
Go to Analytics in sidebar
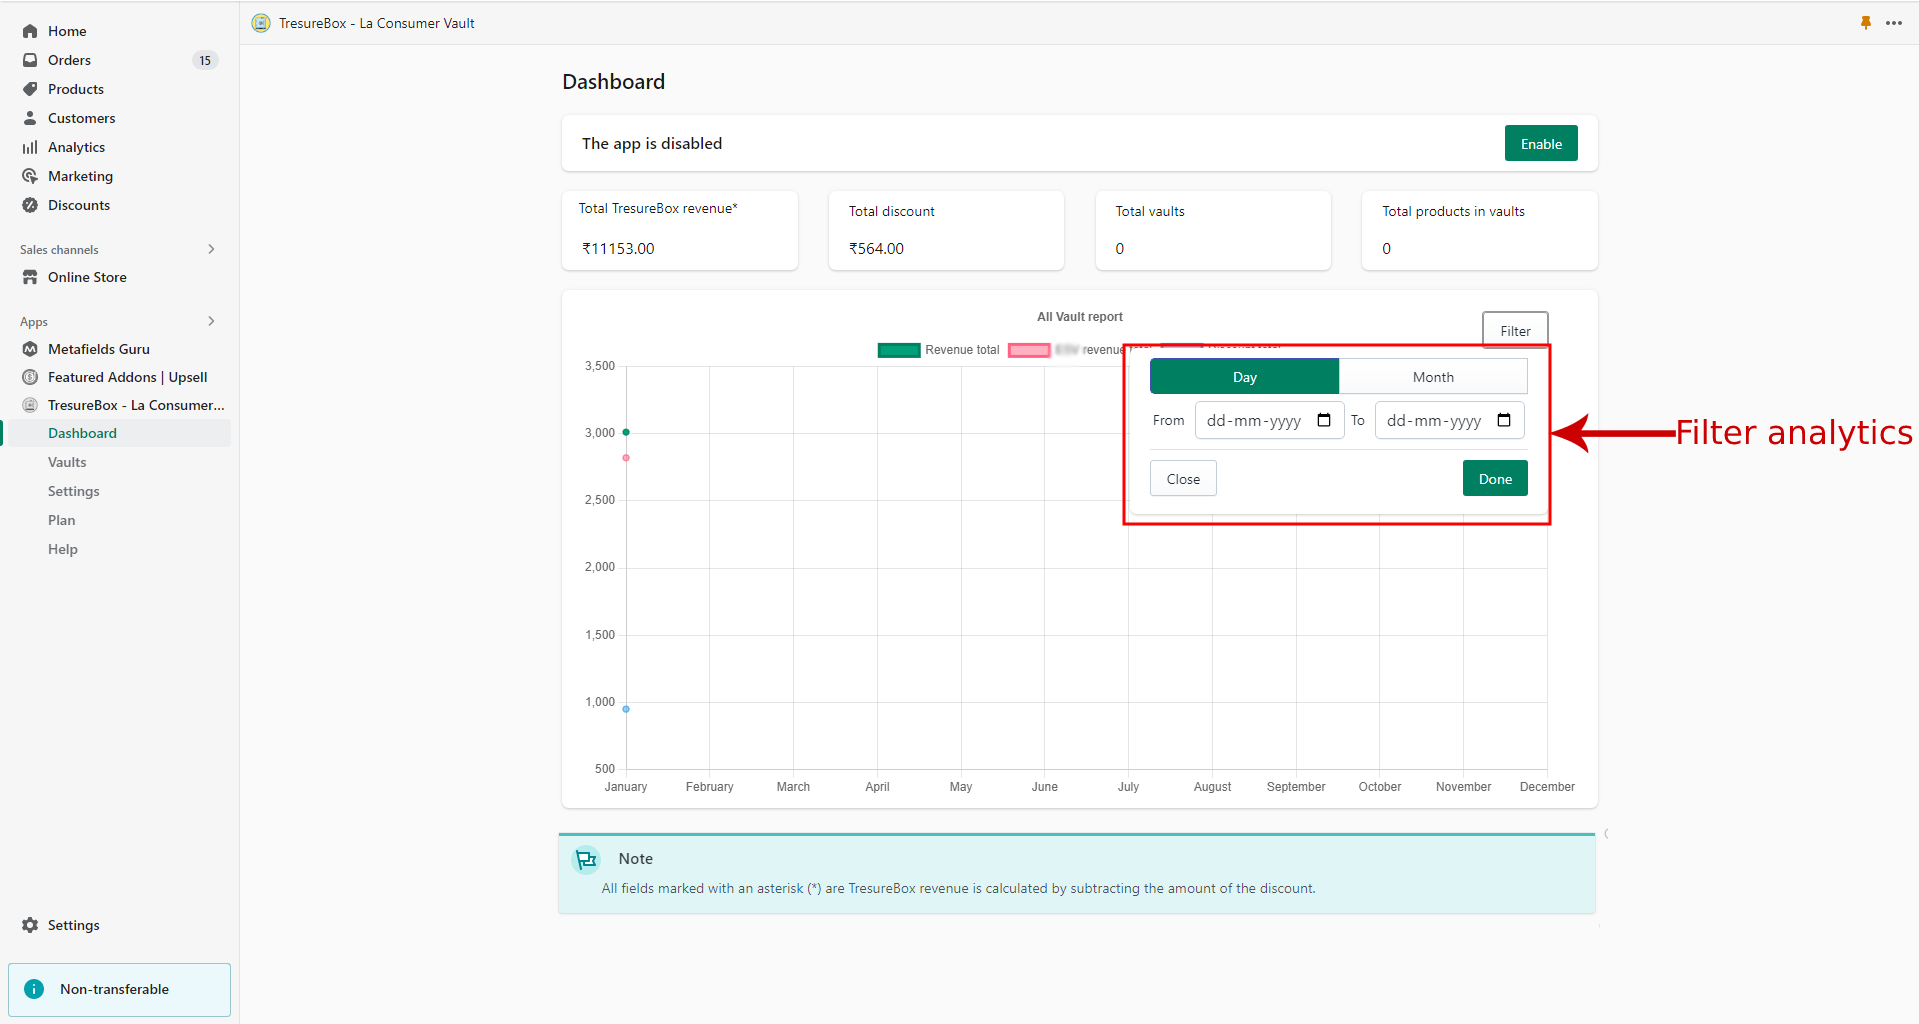pos(76,147)
